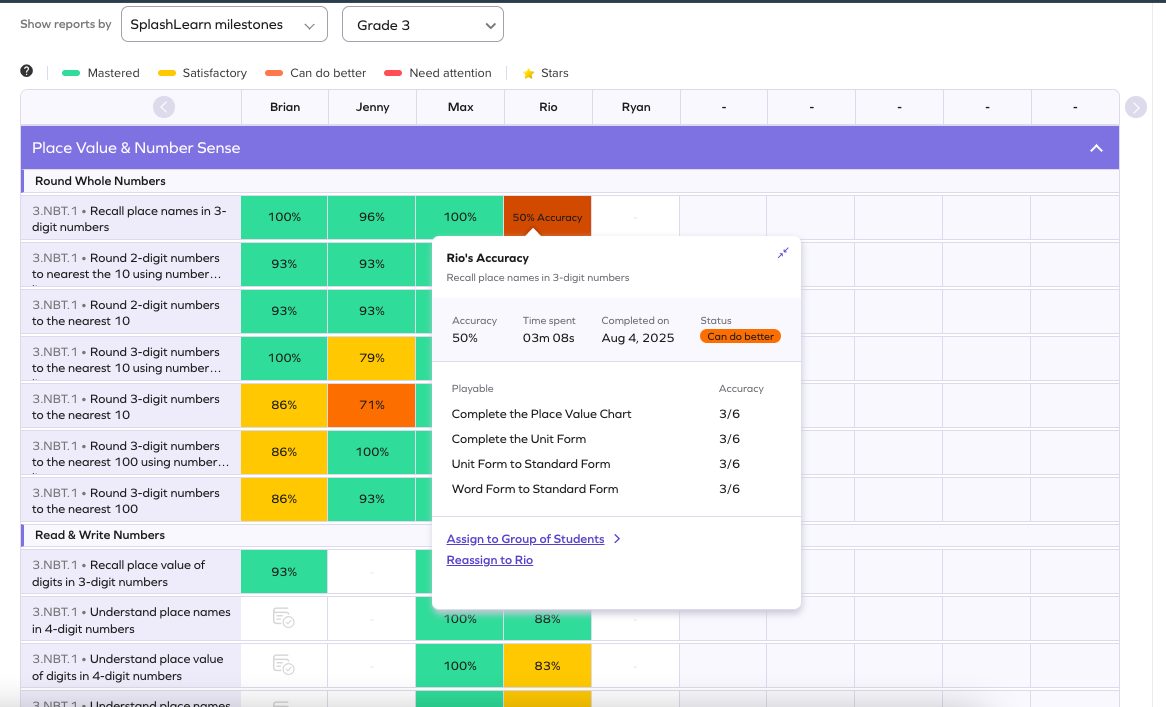Select the Jenny student column header
Viewport: 1166px width, 707px height.
click(x=372, y=107)
